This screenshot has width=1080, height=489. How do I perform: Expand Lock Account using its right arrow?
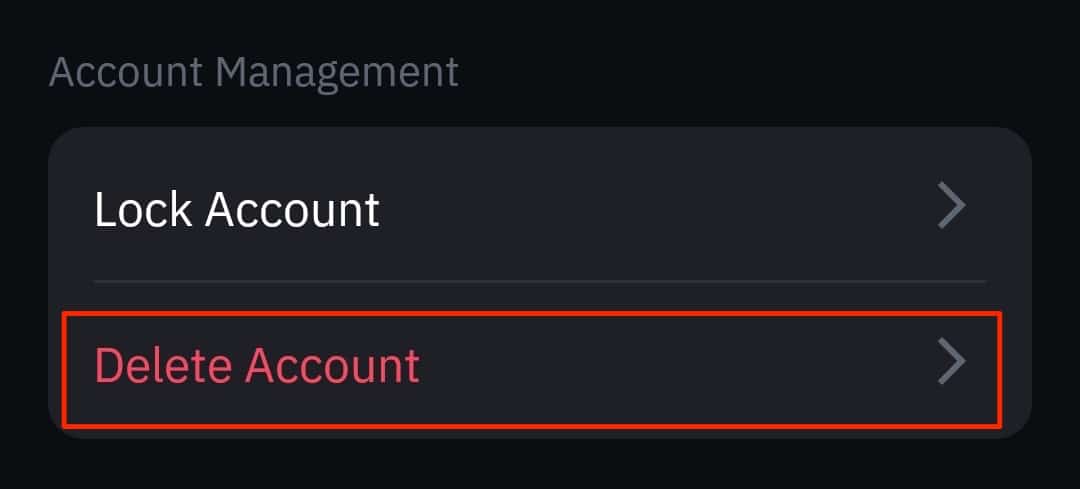(x=951, y=207)
